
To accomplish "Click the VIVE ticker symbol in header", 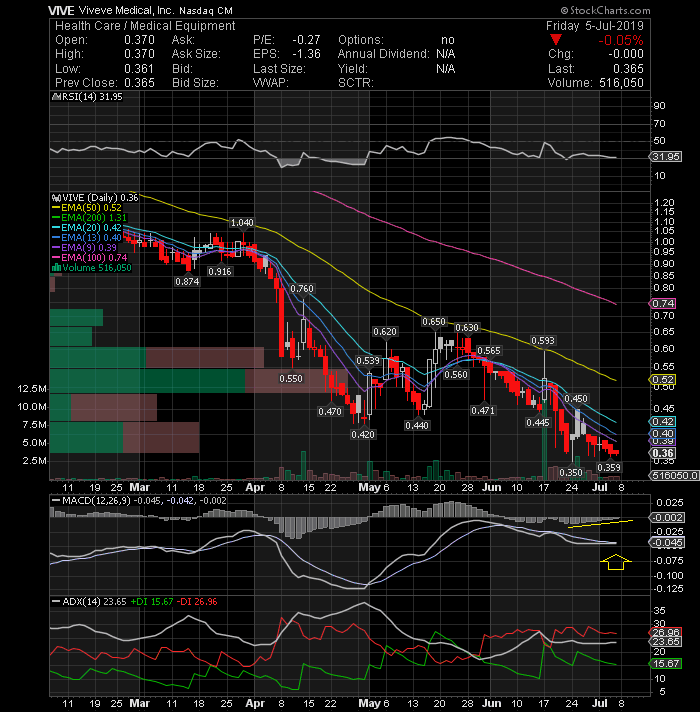I will (x=61, y=10).
